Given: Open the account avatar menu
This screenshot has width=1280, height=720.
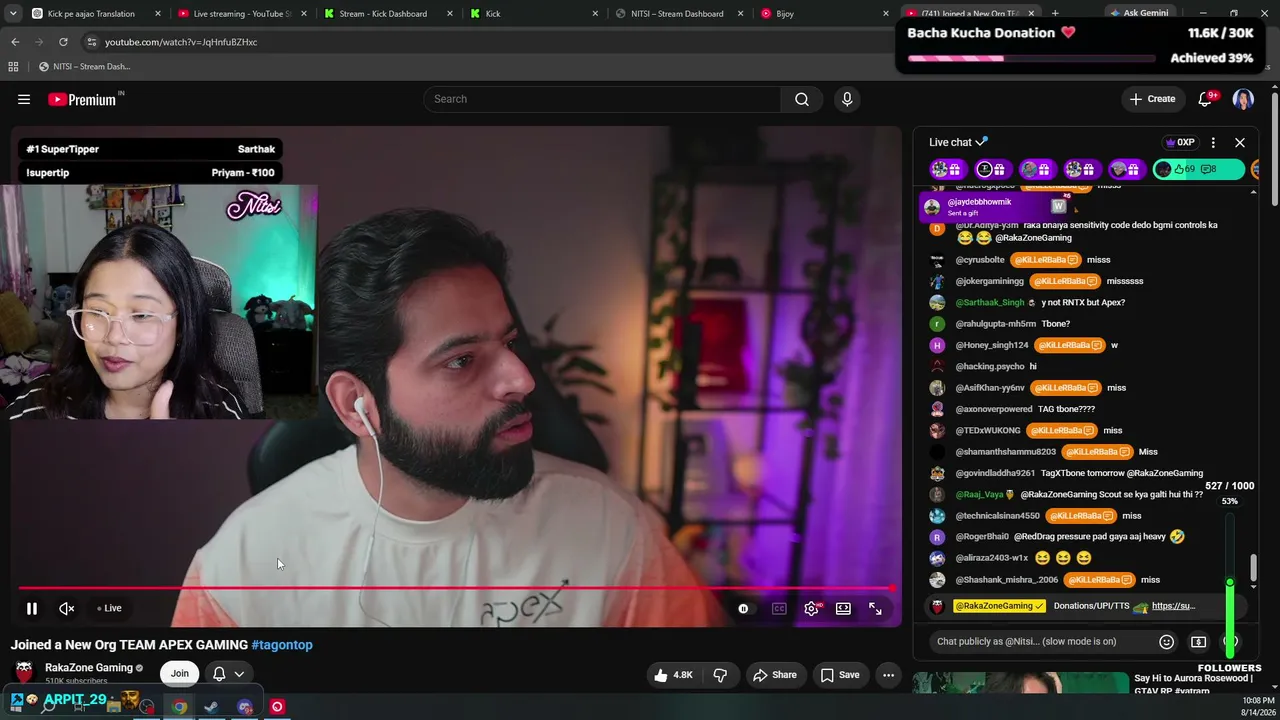Looking at the screenshot, I should click(1243, 99).
